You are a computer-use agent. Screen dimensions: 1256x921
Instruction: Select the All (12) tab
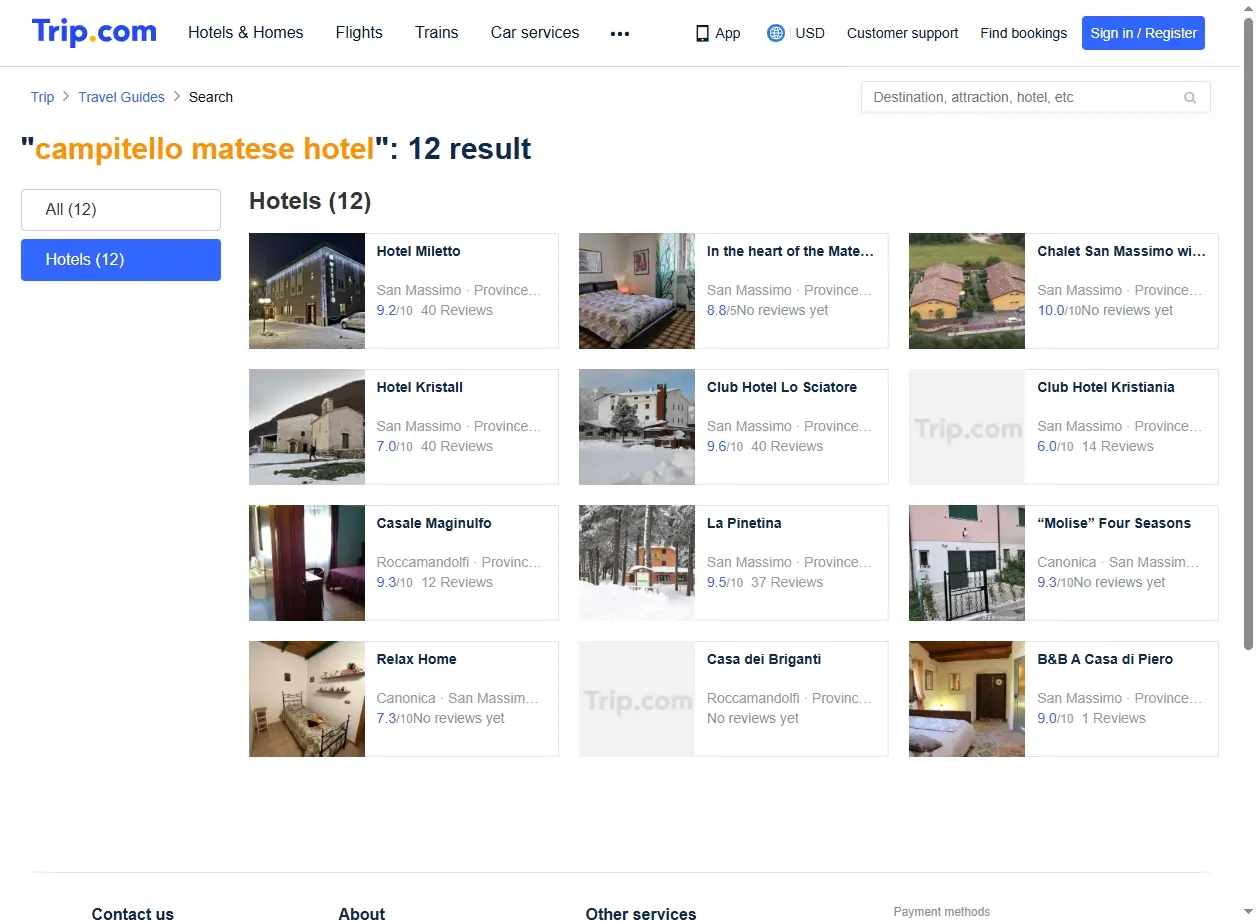pyautogui.click(x=121, y=210)
